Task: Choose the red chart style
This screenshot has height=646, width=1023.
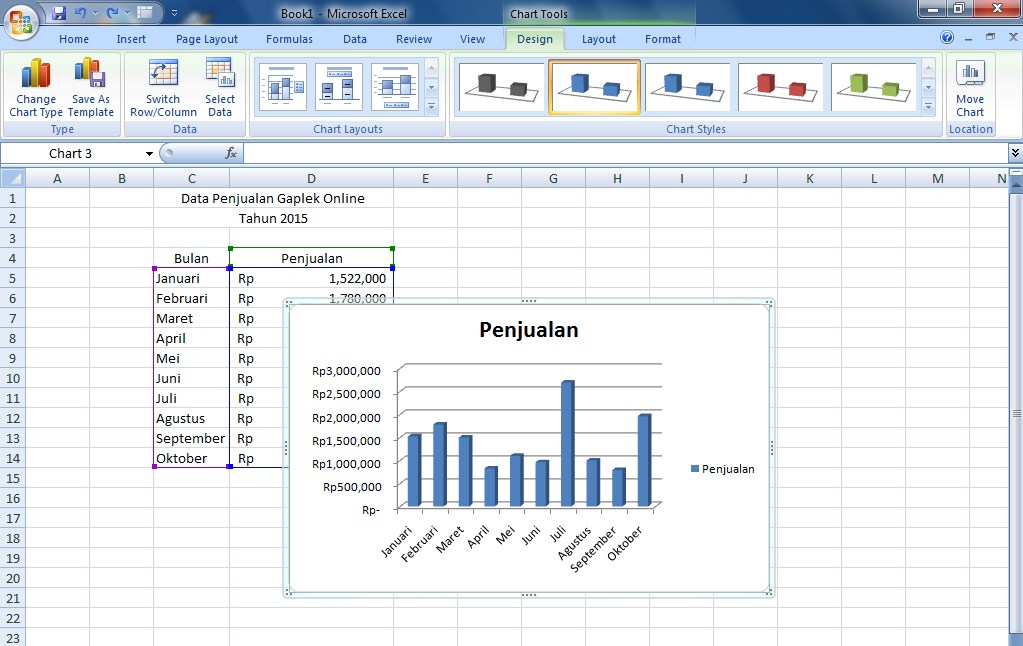Action: 781,87
